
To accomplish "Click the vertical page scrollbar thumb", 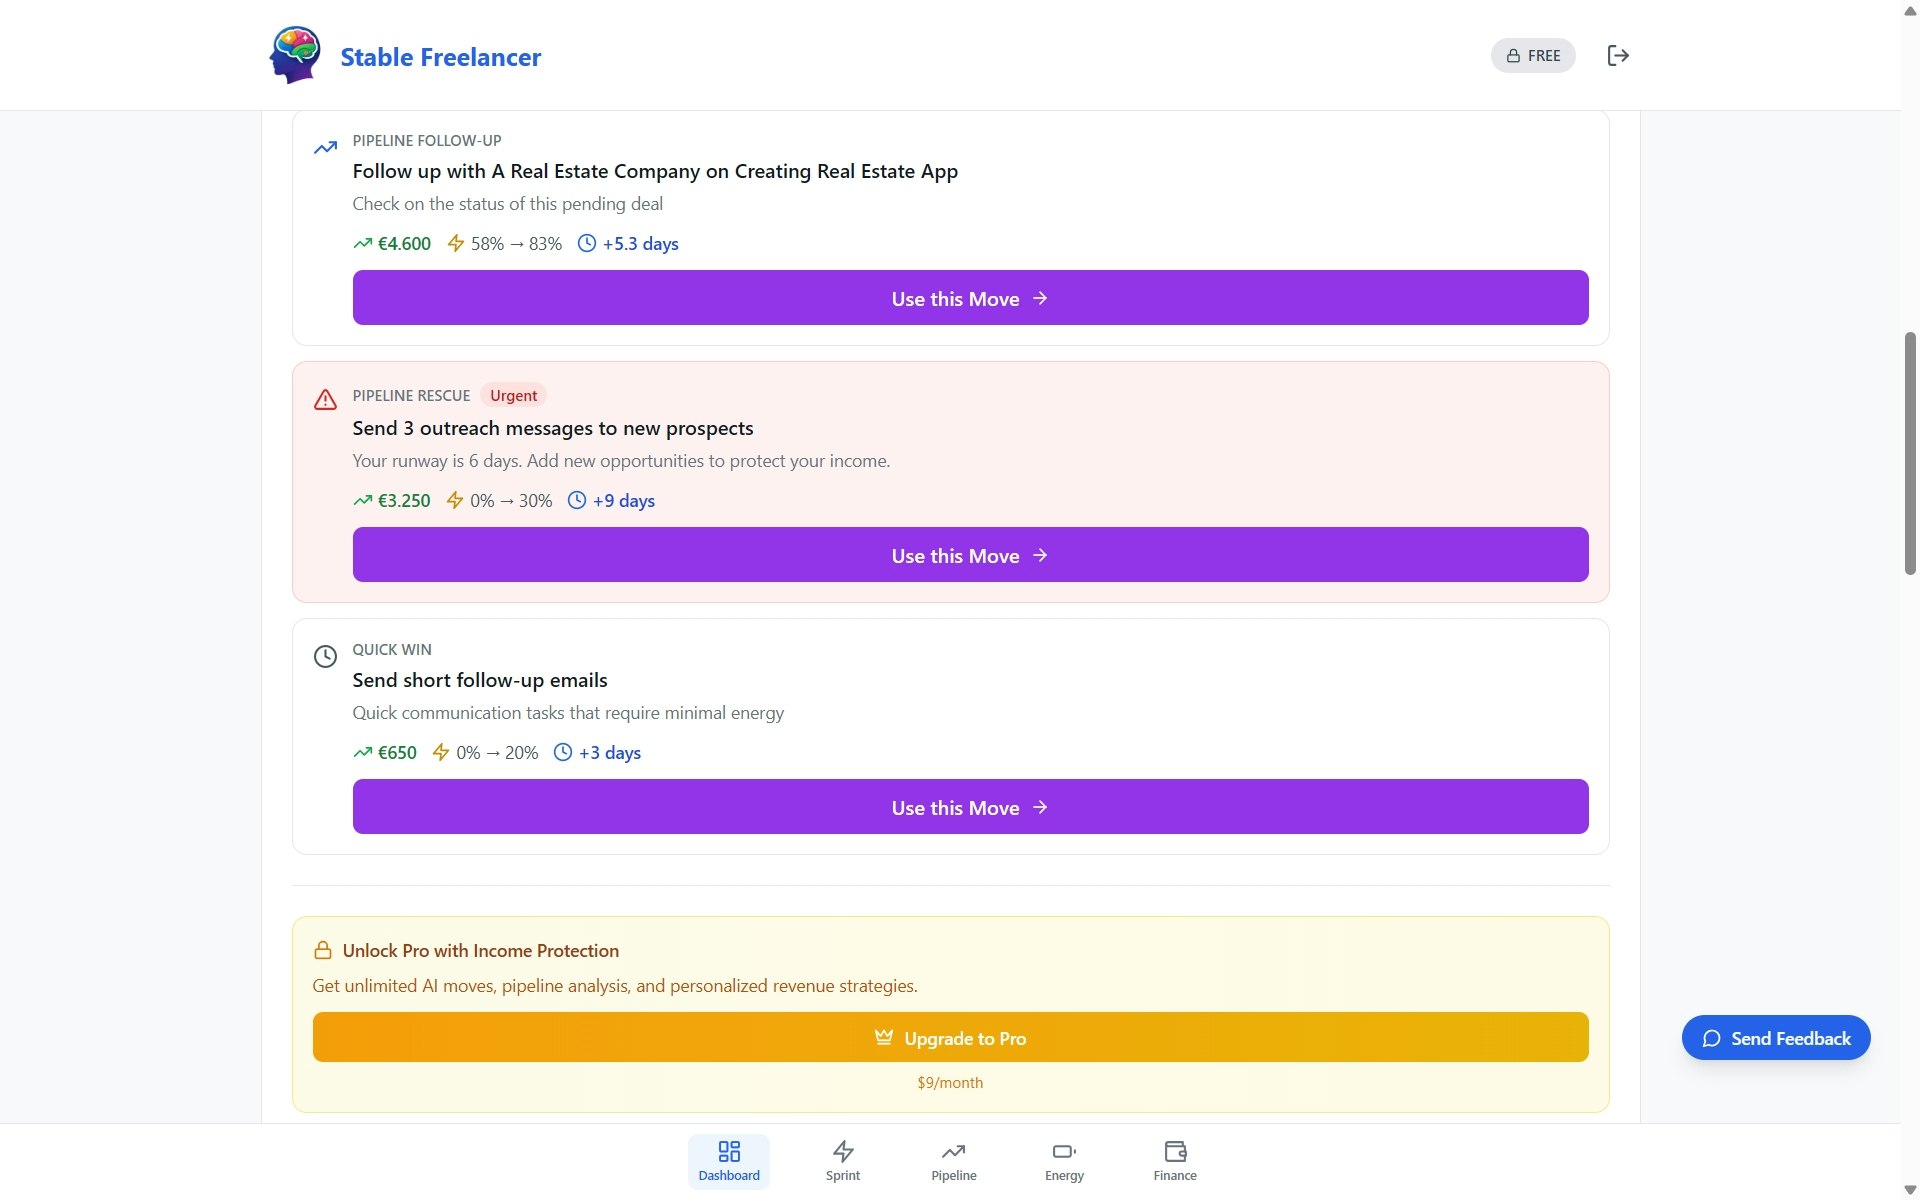I will 1909,453.
